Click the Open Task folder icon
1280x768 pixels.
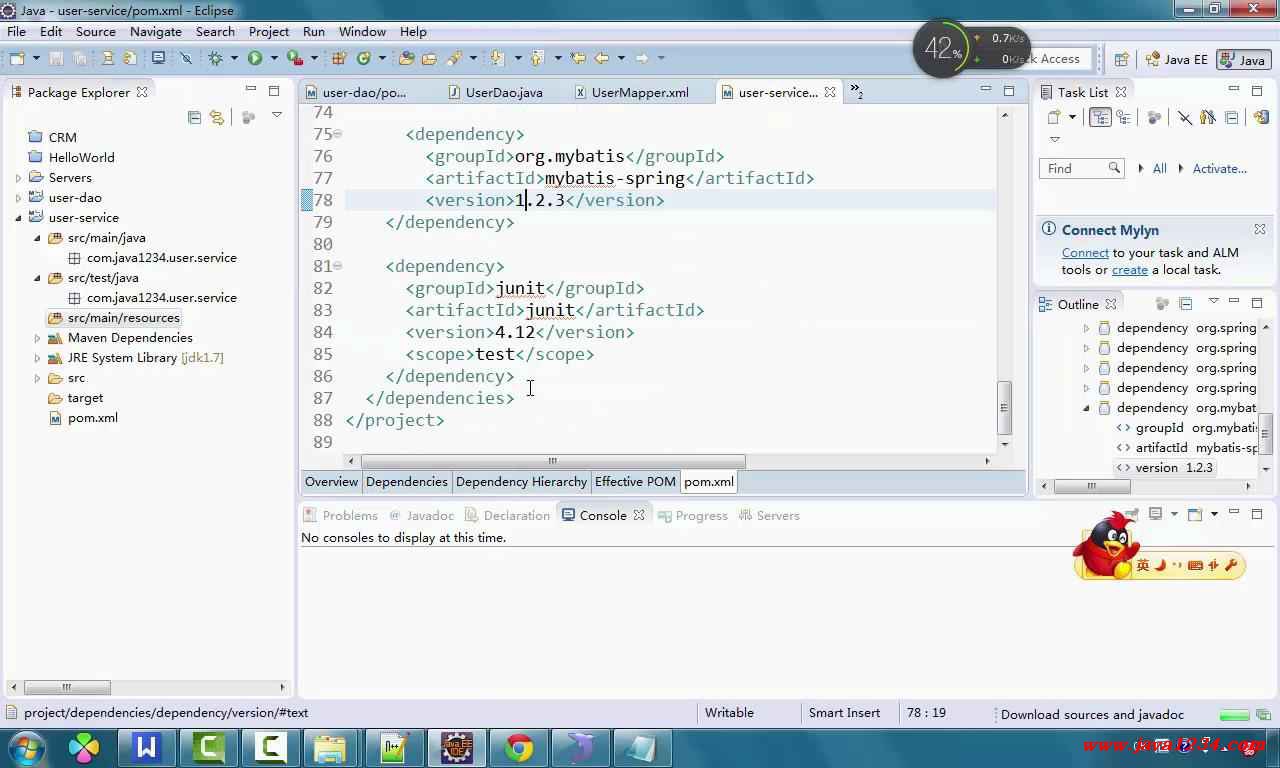point(429,58)
